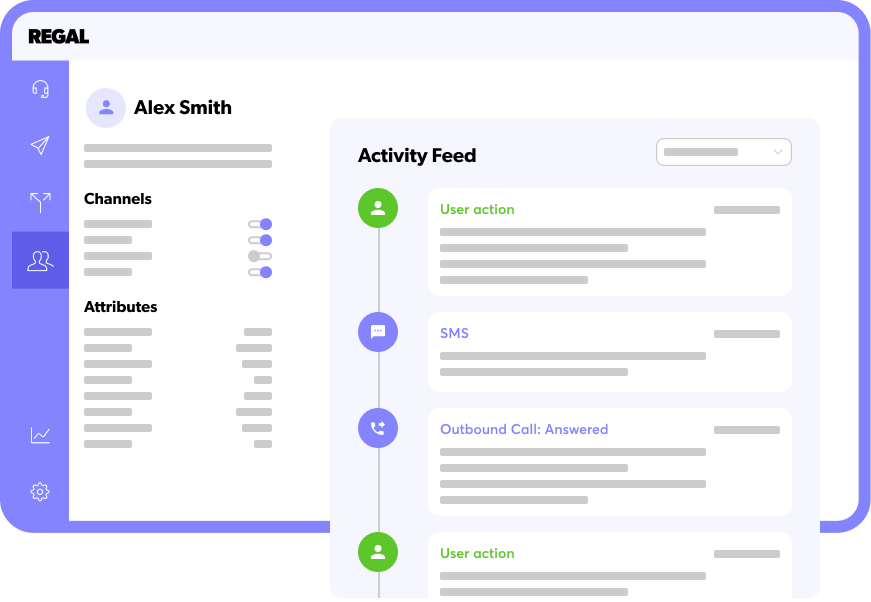
Task: Toggle off the first channel switch
Action: click(260, 224)
